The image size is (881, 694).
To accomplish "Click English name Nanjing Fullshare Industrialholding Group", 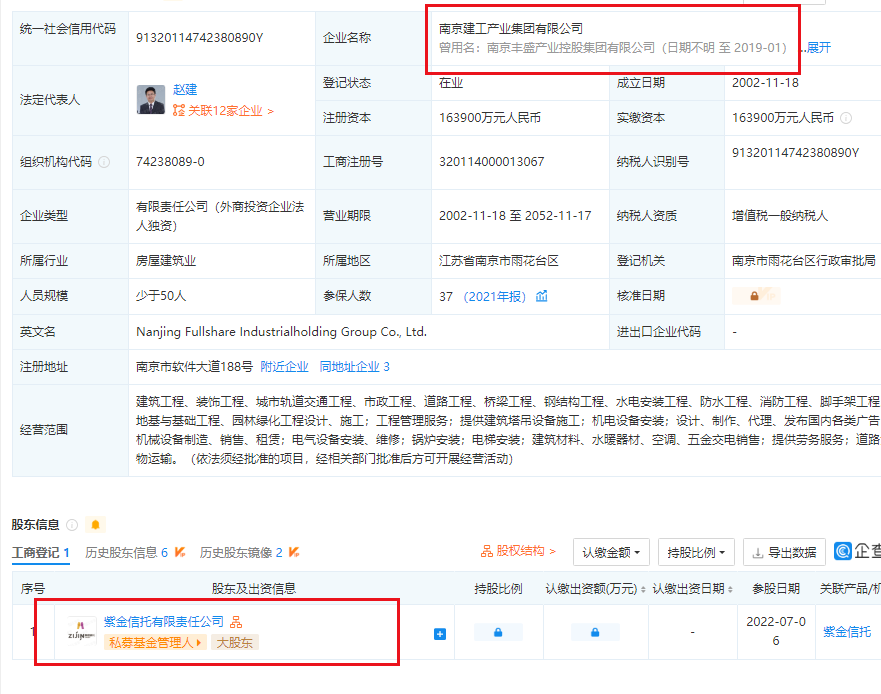I will 281,332.
